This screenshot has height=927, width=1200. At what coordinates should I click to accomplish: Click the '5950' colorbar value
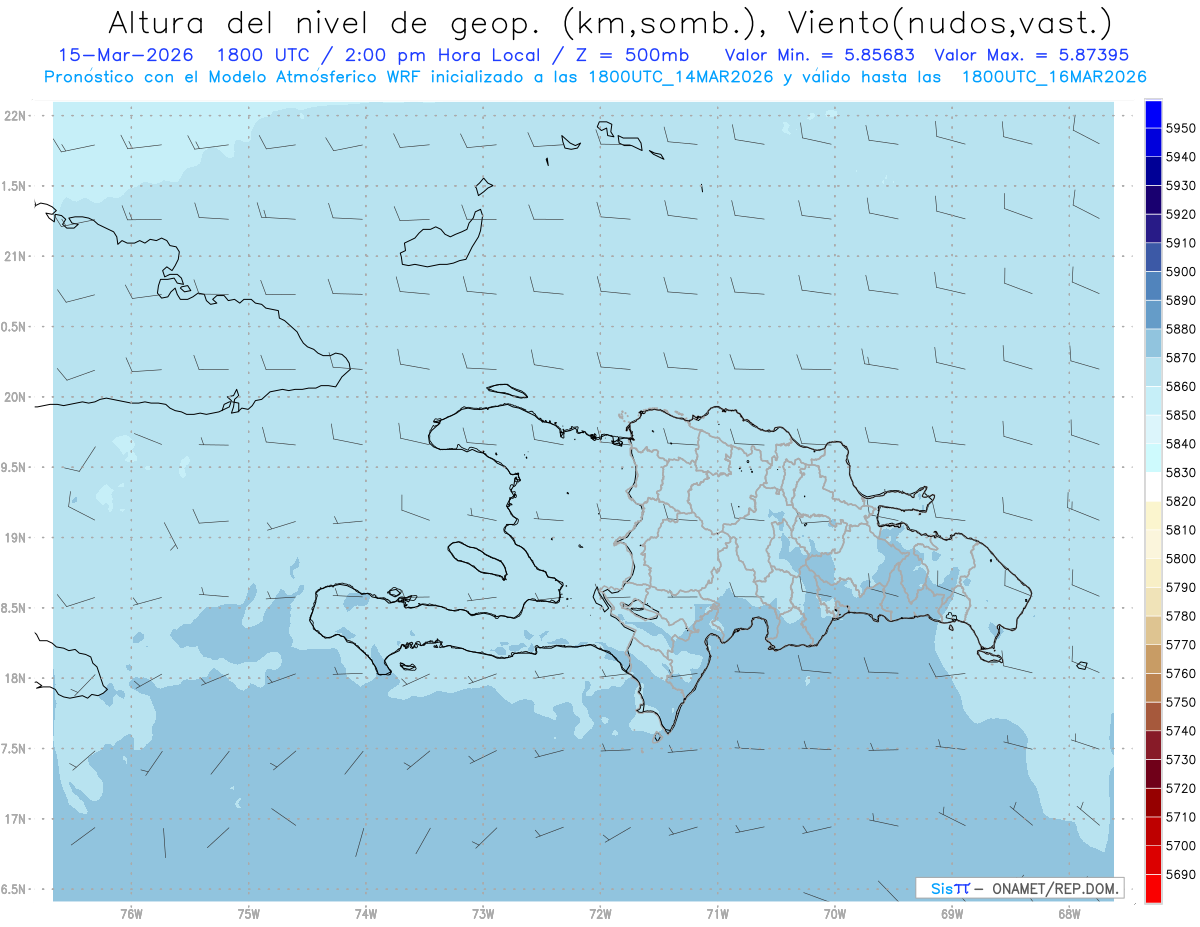click(1182, 128)
